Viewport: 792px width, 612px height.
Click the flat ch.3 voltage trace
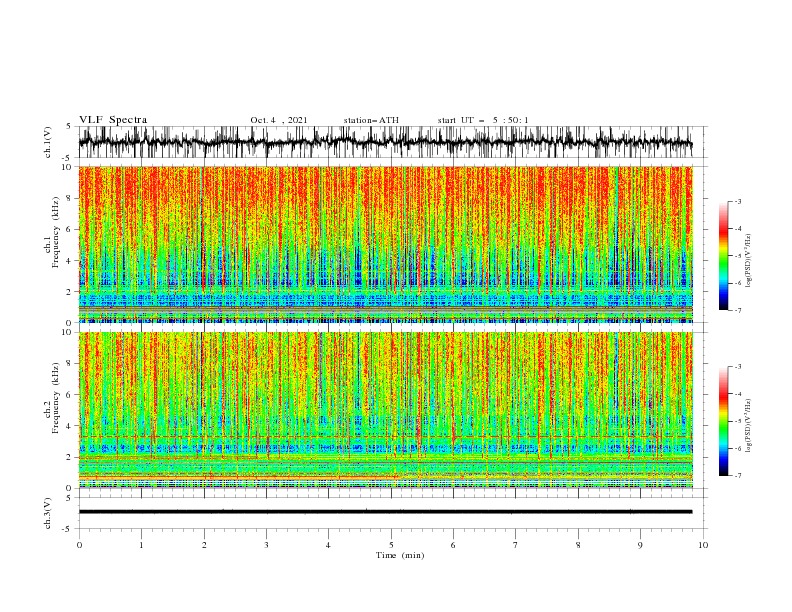click(x=385, y=512)
